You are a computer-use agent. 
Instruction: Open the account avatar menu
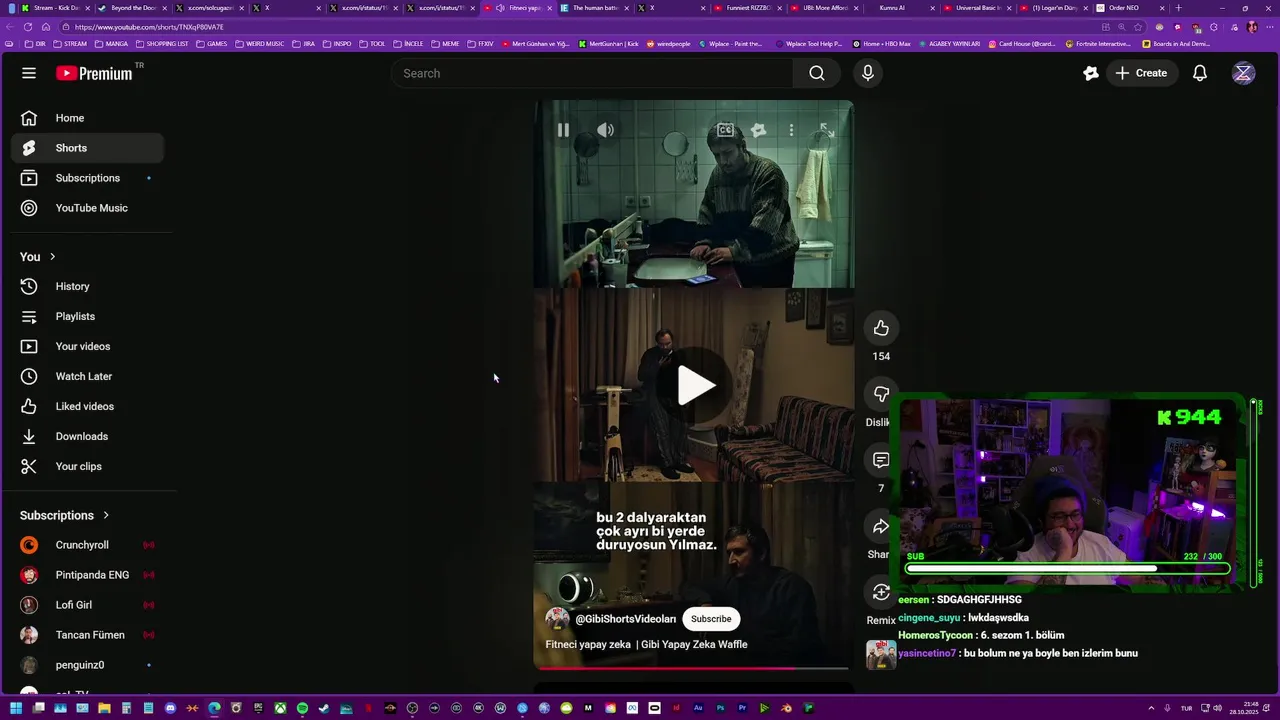point(1243,73)
